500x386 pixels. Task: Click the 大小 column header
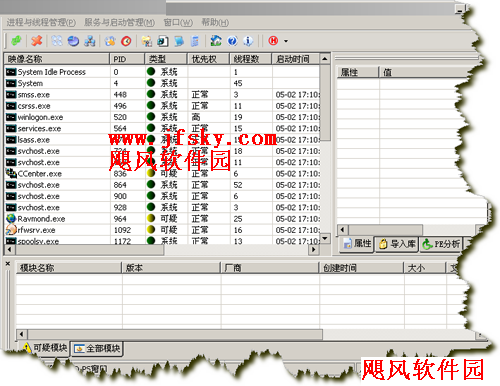point(425,268)
